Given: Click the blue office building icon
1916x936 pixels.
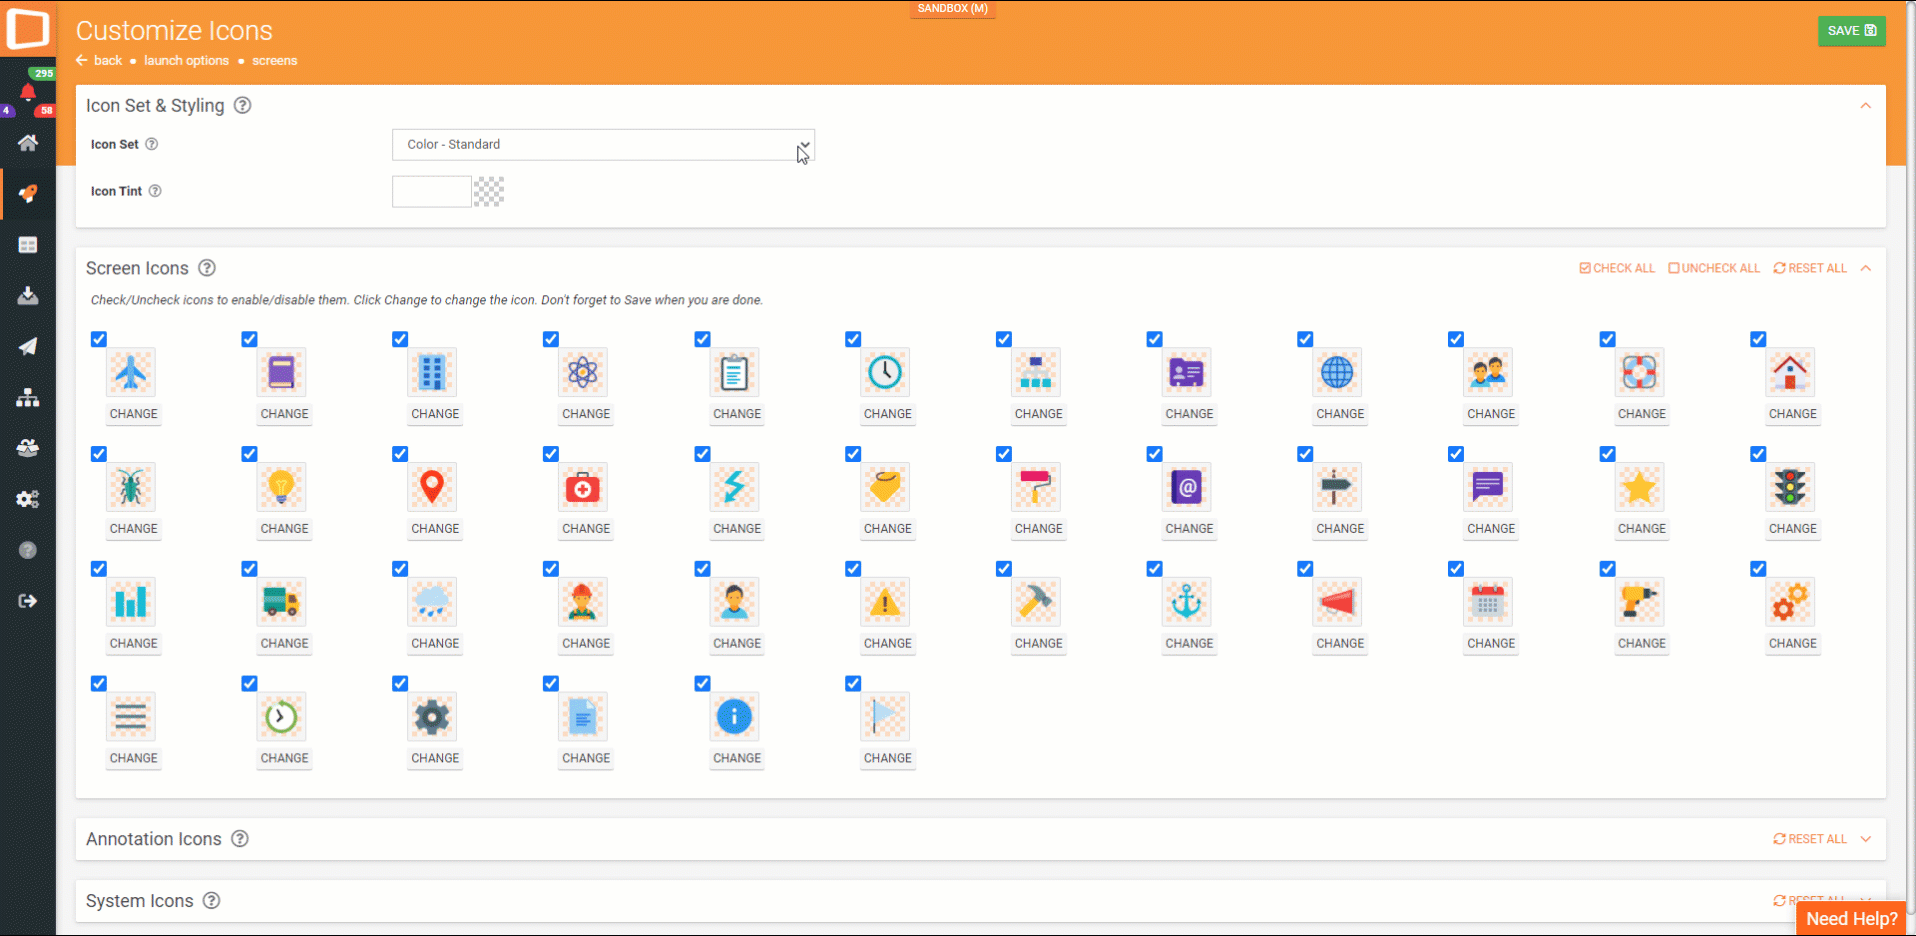Looking at the screenshot, I should (432, 373).
